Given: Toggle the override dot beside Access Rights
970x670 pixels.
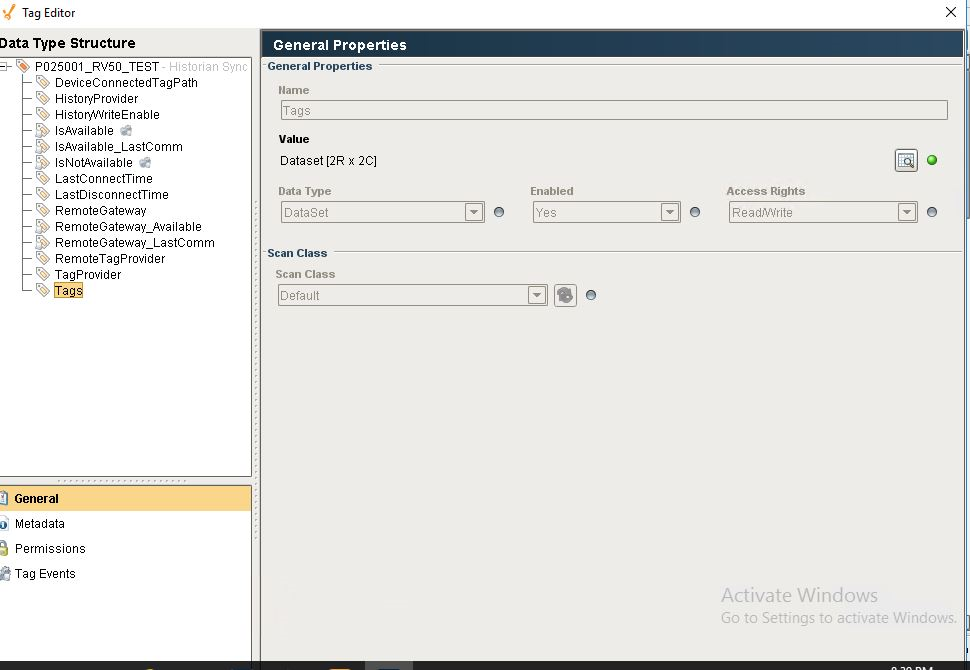Looking at the screenshot, I should pos(932,212).
